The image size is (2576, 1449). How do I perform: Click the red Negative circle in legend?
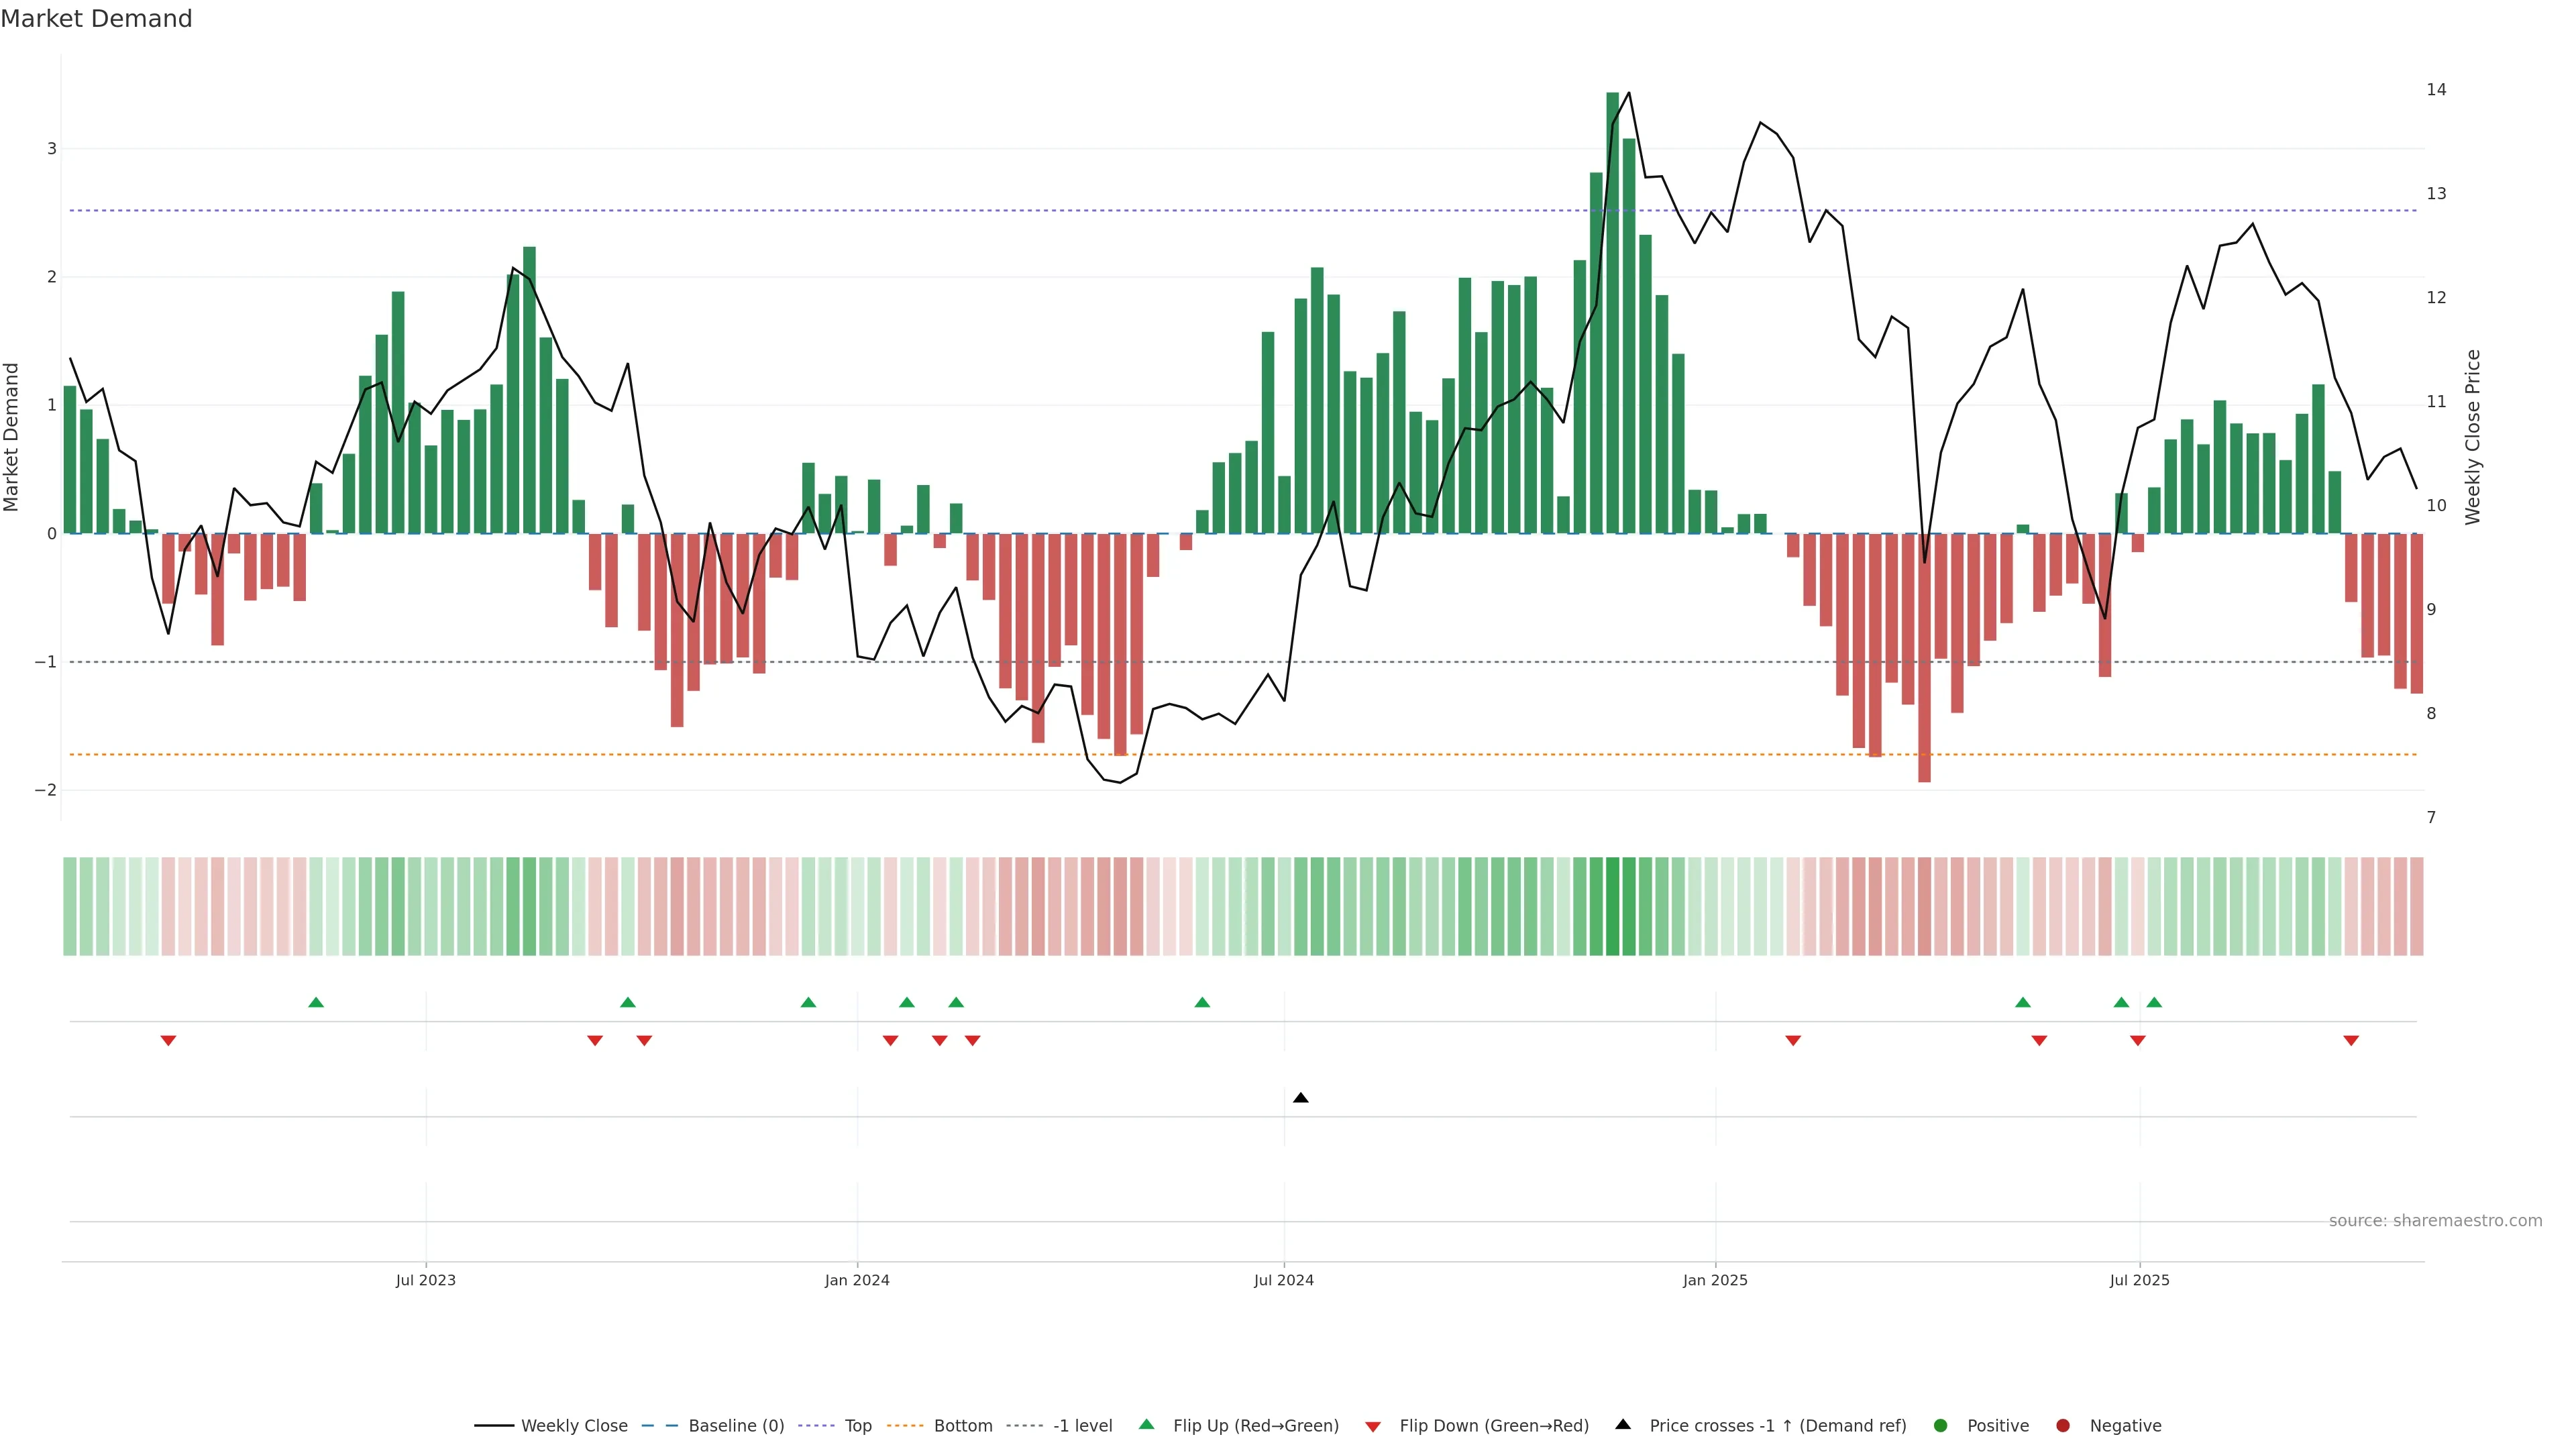pos(2063,1425)
